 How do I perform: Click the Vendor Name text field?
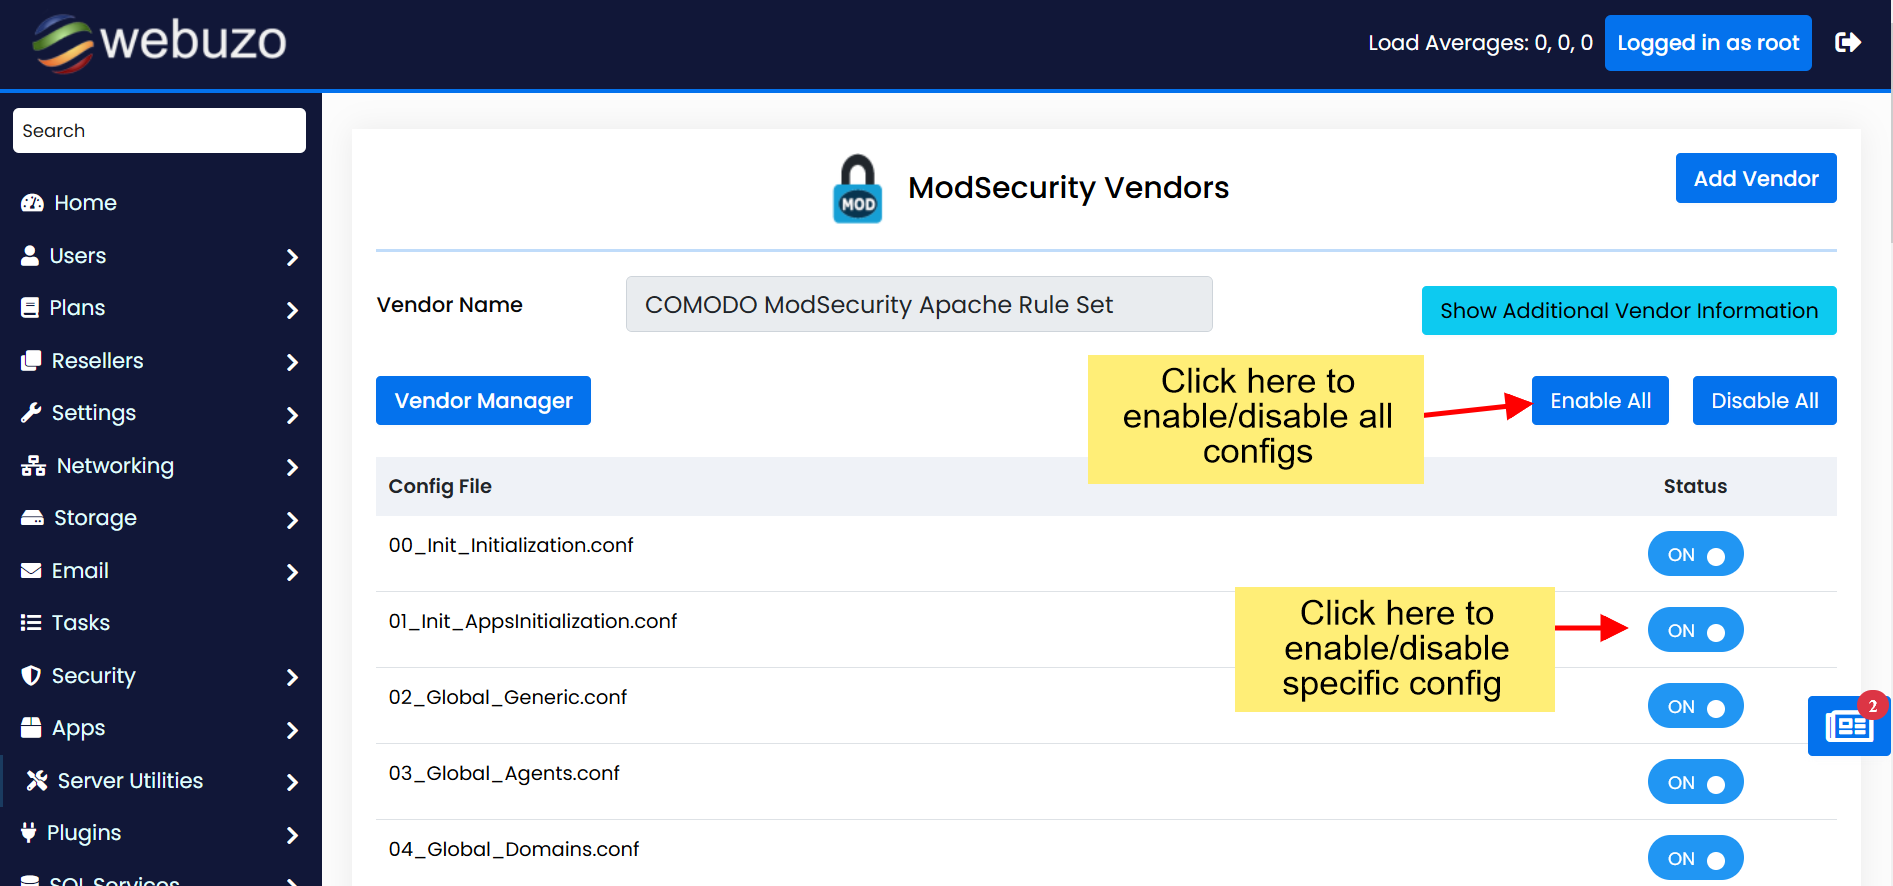pos(919,304)
